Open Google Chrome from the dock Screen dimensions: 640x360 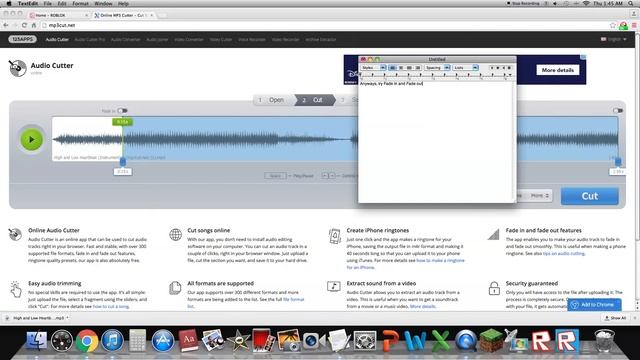click(87, 340)
